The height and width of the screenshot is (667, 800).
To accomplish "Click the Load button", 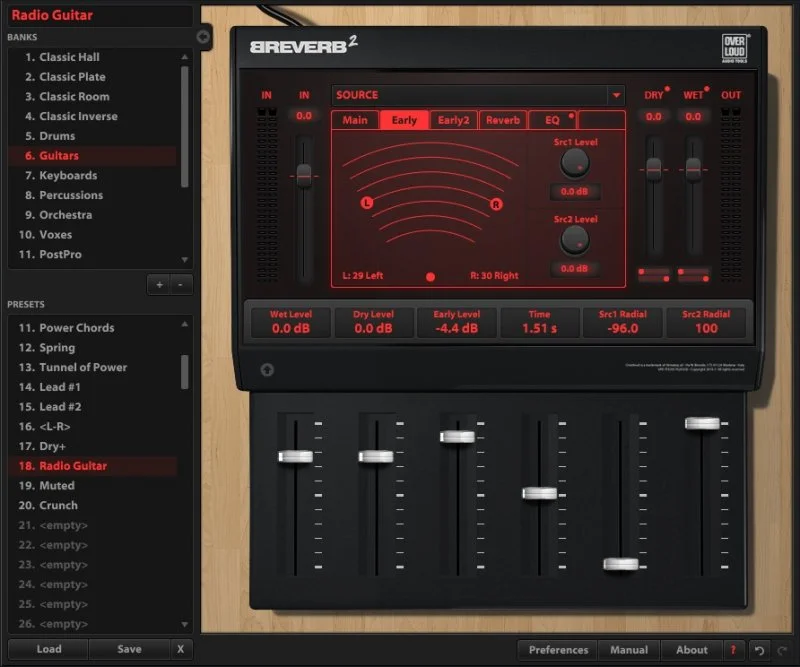I will point(48,649).
